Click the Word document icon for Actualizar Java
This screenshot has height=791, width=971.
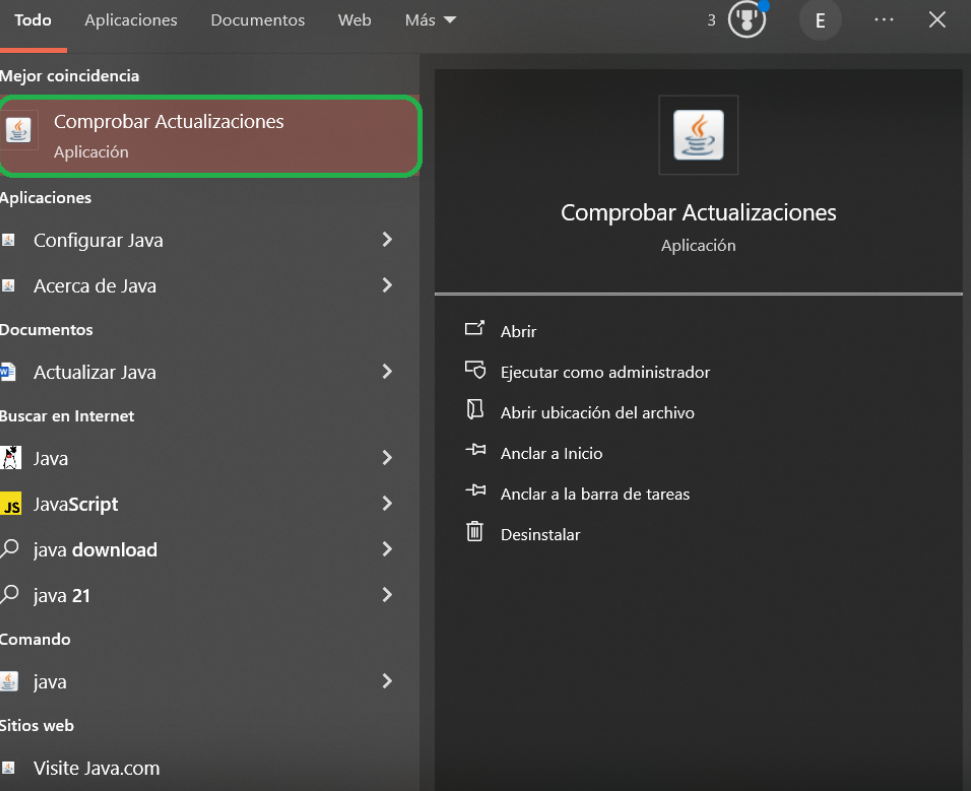coord(9,372)
